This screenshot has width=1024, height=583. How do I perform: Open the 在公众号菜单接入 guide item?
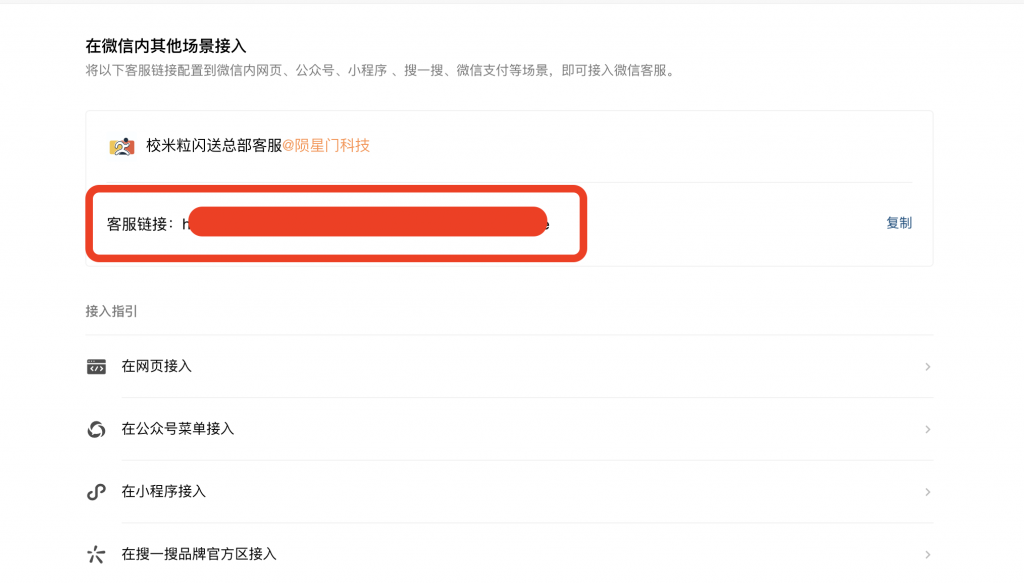point(178,429)
